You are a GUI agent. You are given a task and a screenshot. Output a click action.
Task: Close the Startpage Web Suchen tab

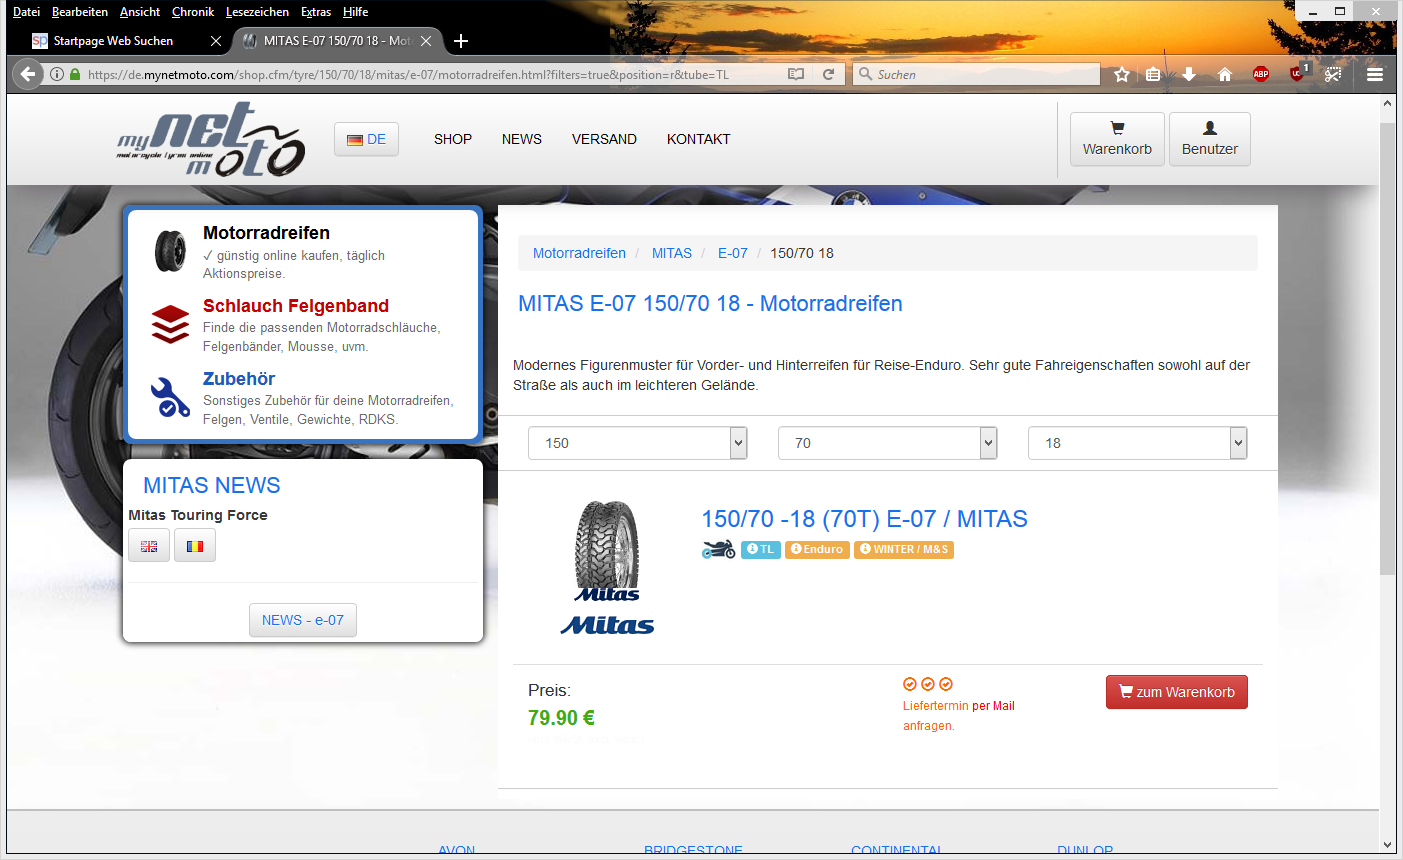(216, 41)
